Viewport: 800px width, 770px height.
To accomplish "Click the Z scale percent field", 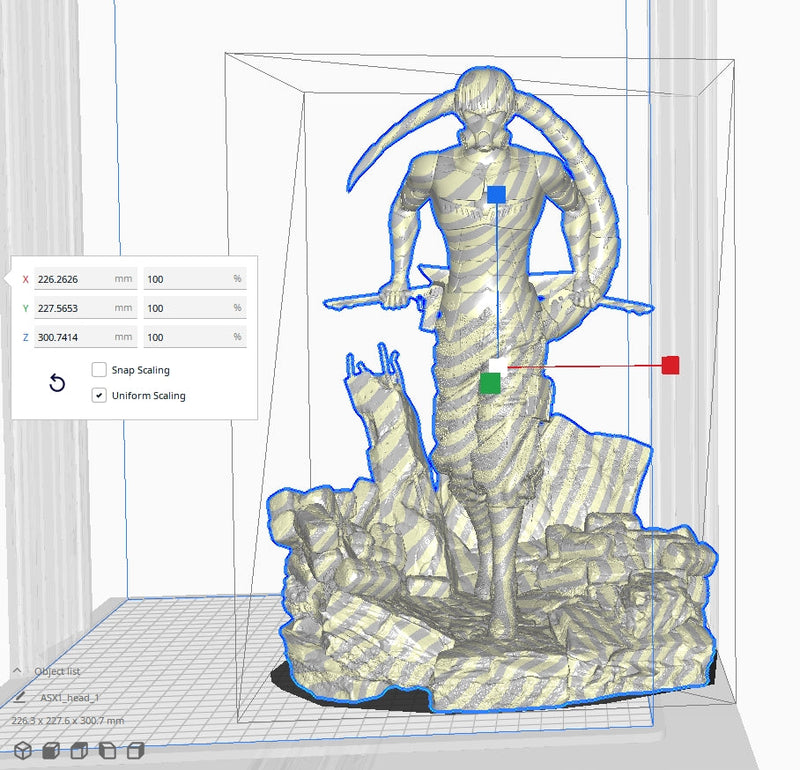I will pyautogui.click(x=195, y=337).
